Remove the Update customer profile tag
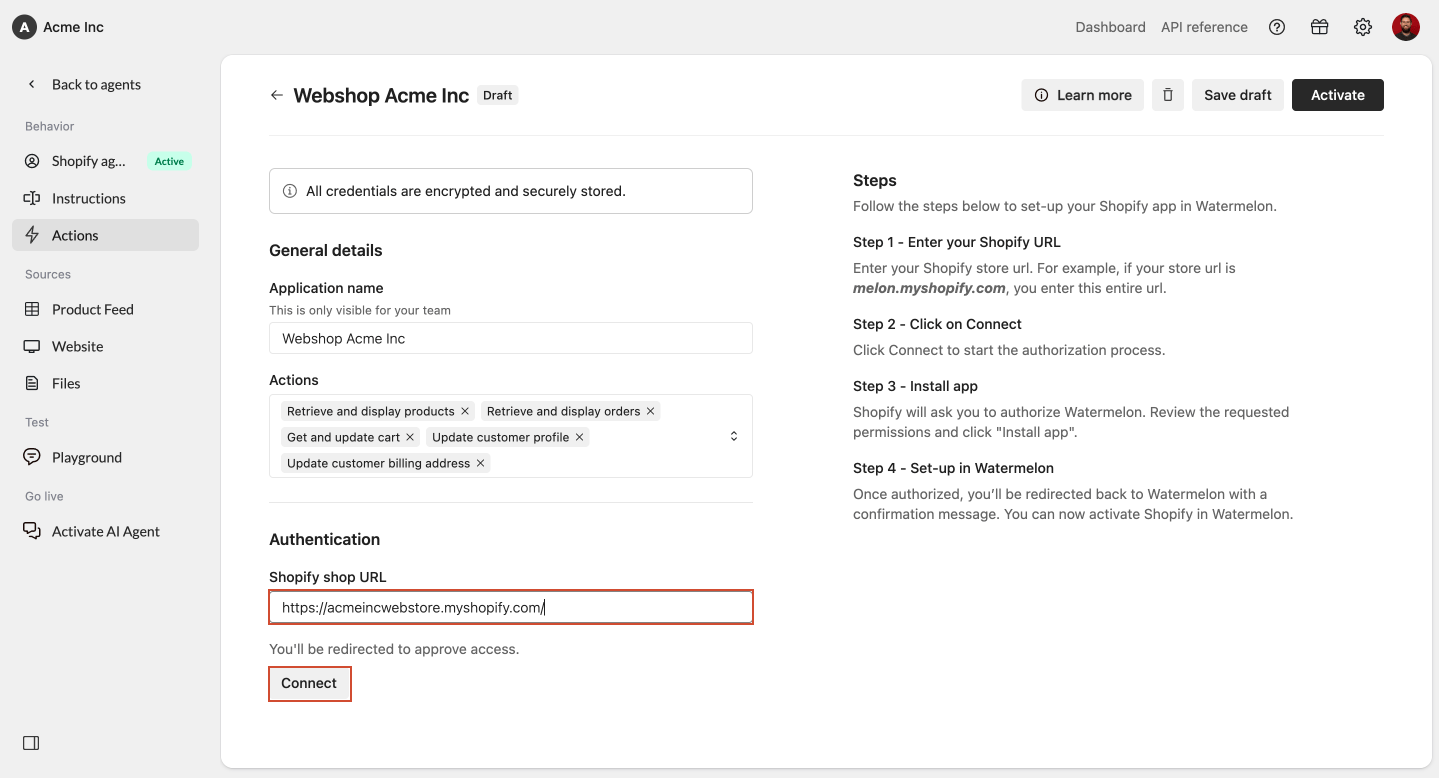The width and height of the screenshot is (1439, 778). (x=579, y=437)
